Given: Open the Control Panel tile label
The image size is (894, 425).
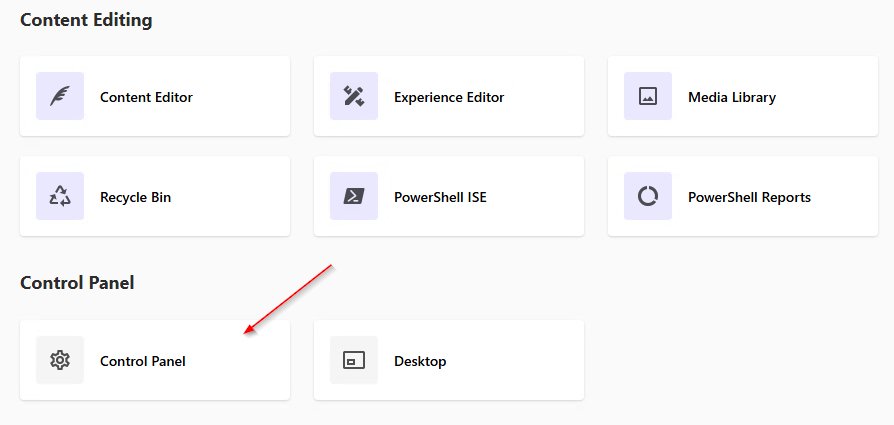Looking at the screenshot, I should pos(143,362).
